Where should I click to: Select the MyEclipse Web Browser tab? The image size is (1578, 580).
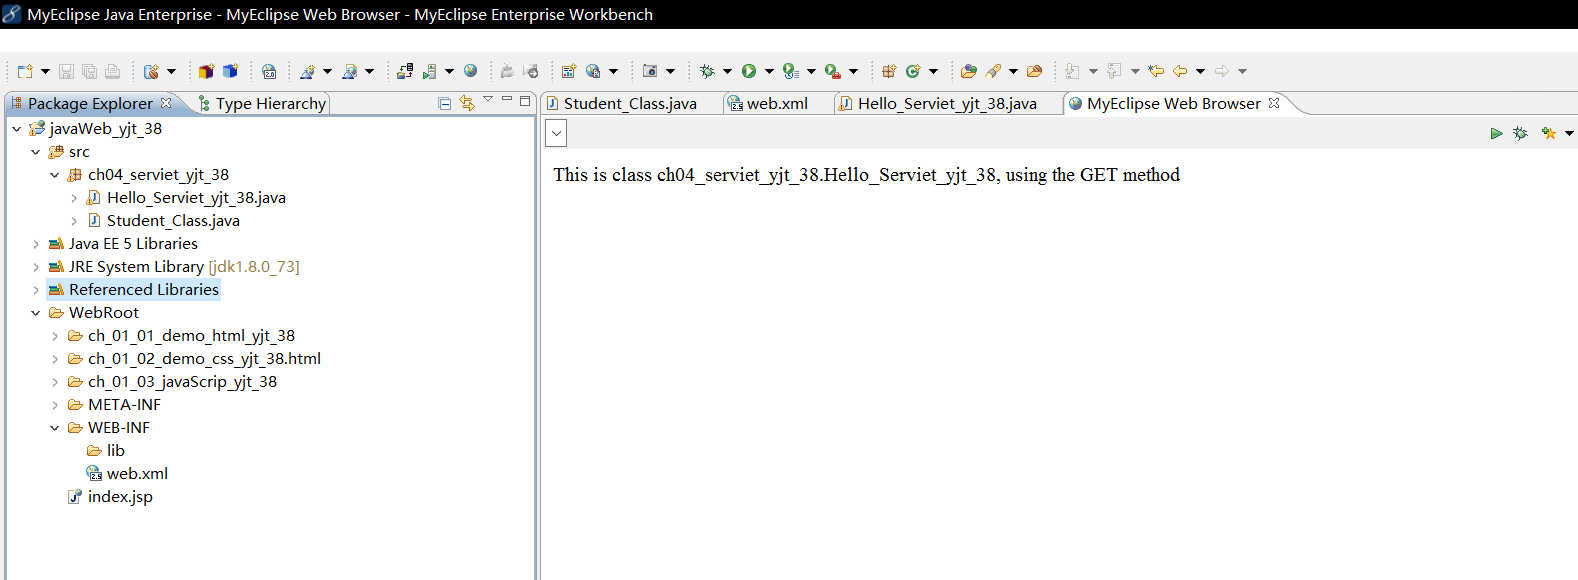[x=1173, y=103]
